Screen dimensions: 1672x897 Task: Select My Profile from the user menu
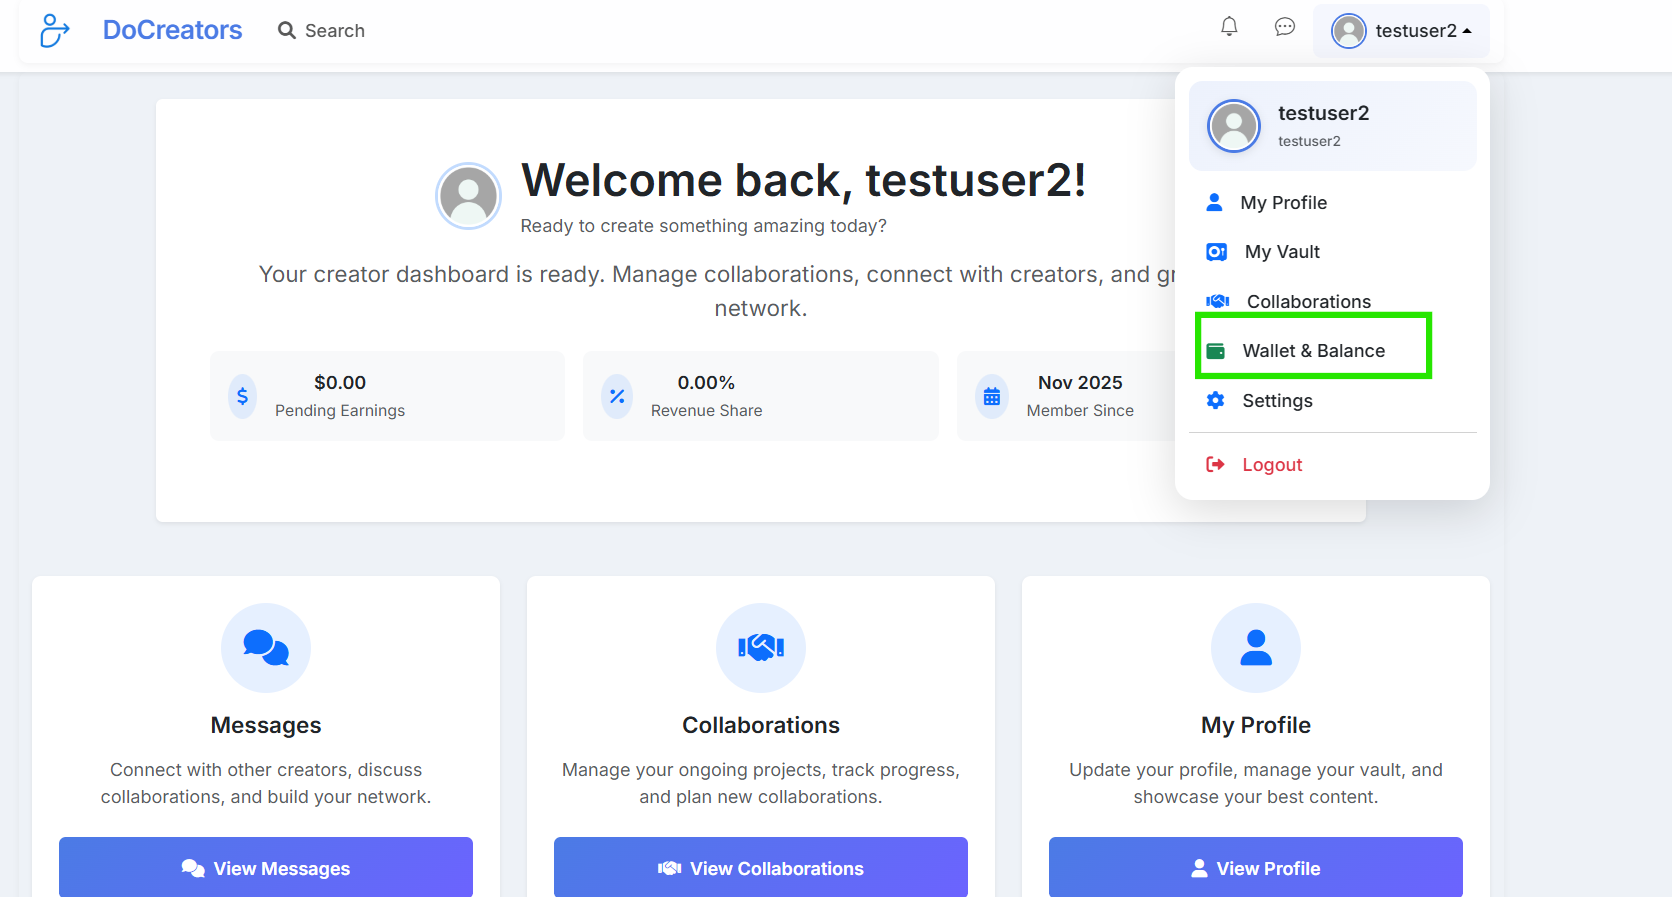pyautogui.click(x=1283, y=203)
